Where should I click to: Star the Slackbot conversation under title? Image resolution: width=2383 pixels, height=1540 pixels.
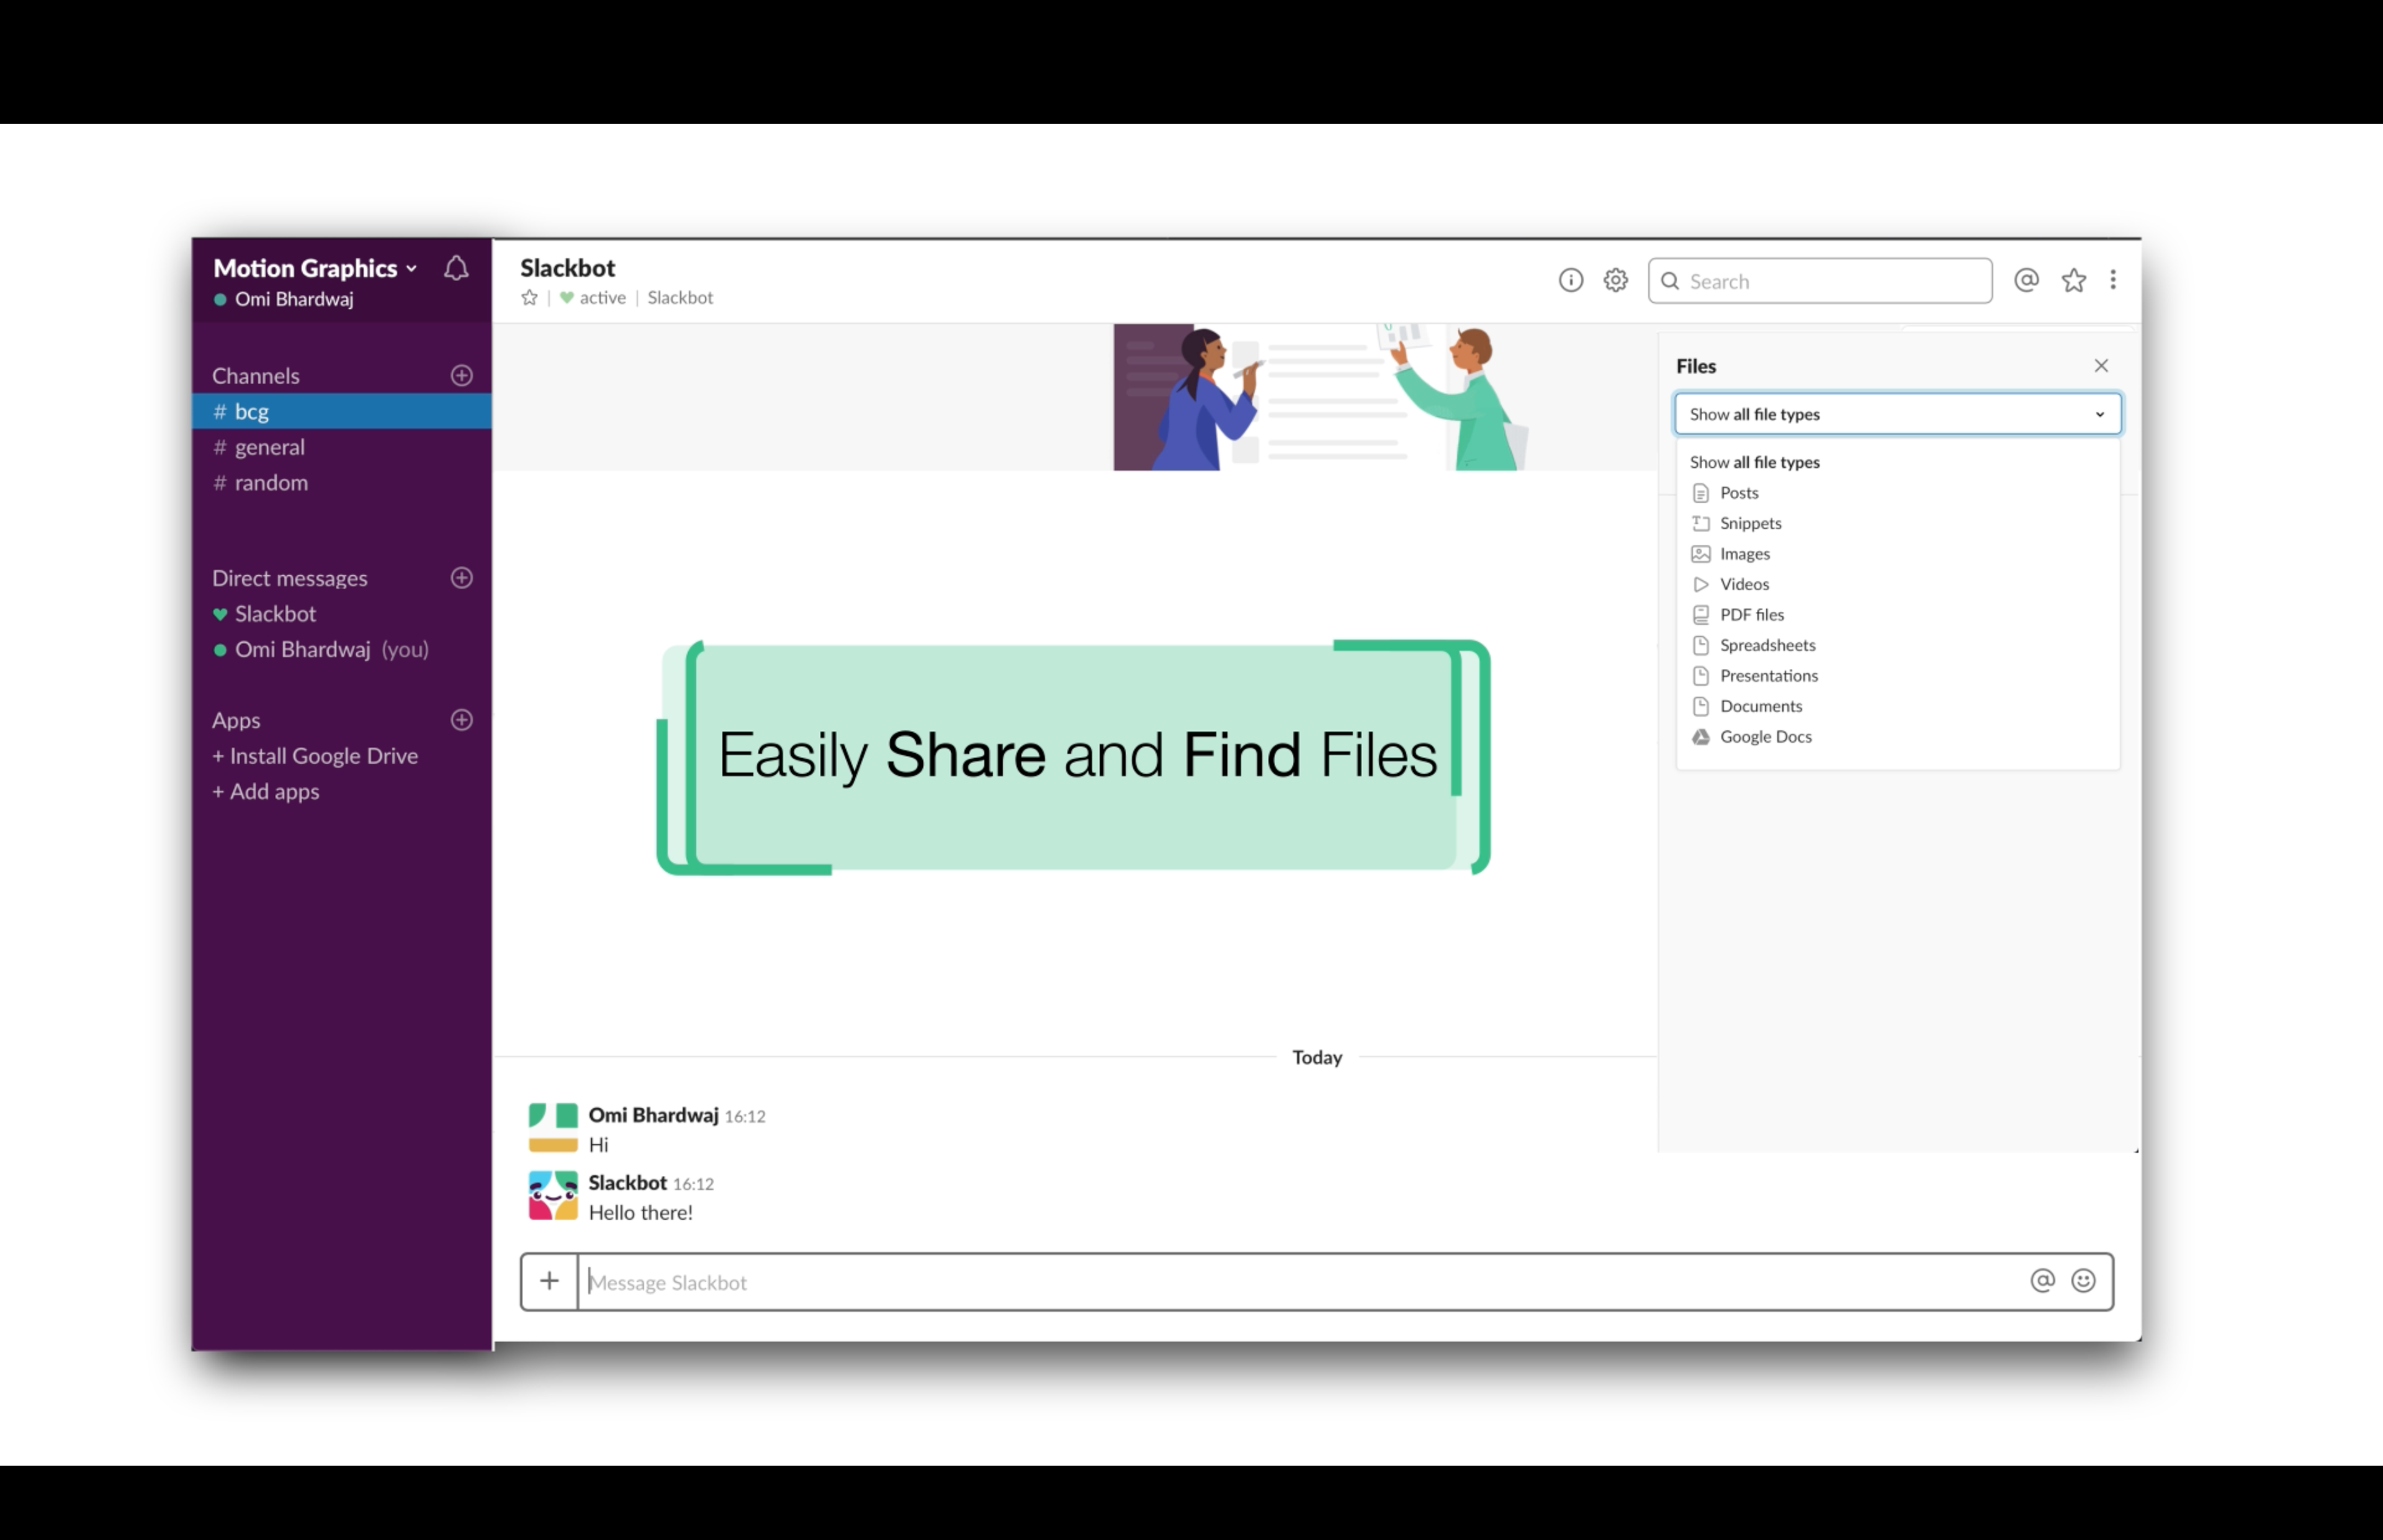click(529, 298)
